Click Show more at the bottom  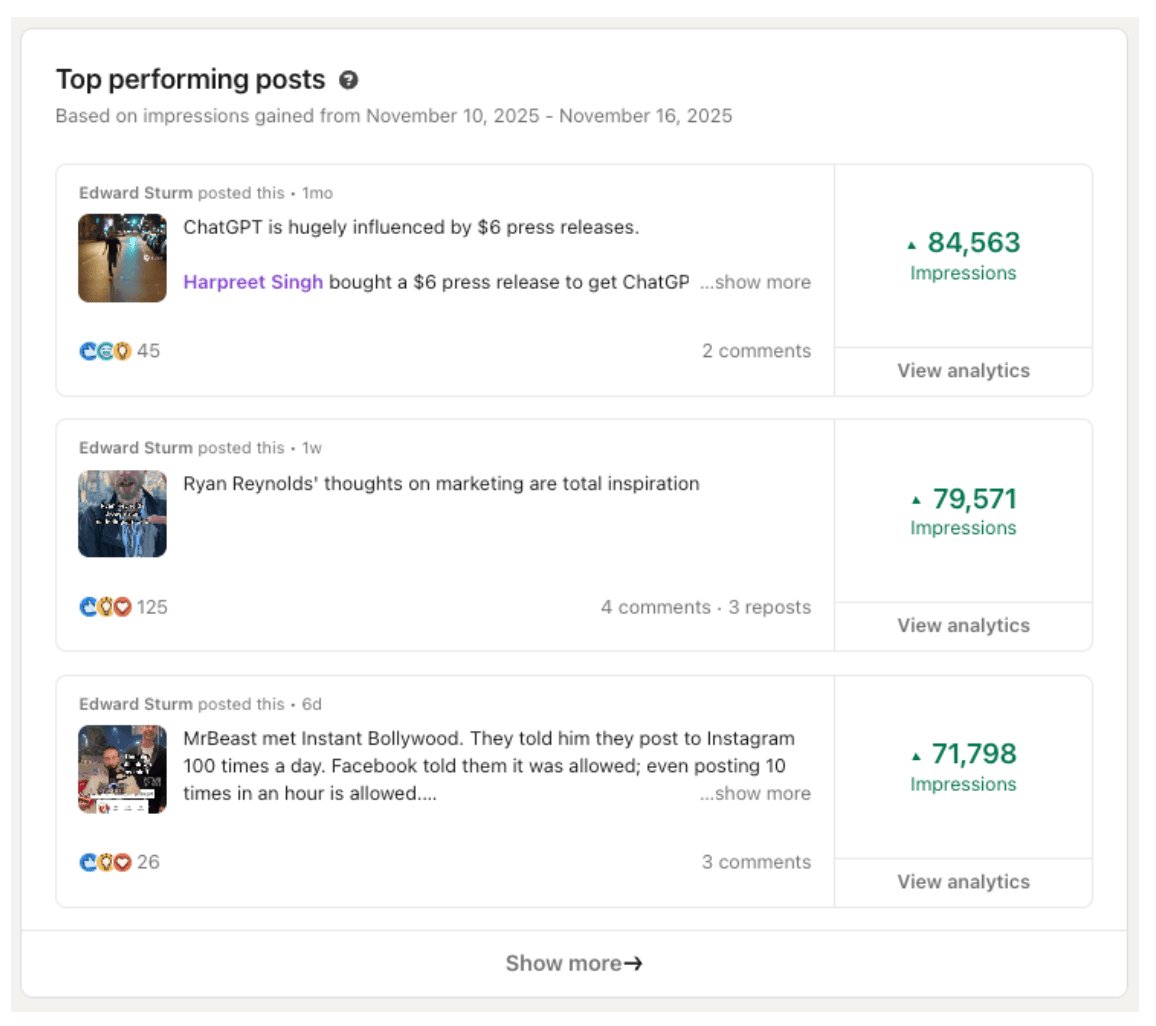tap(574, 963)
